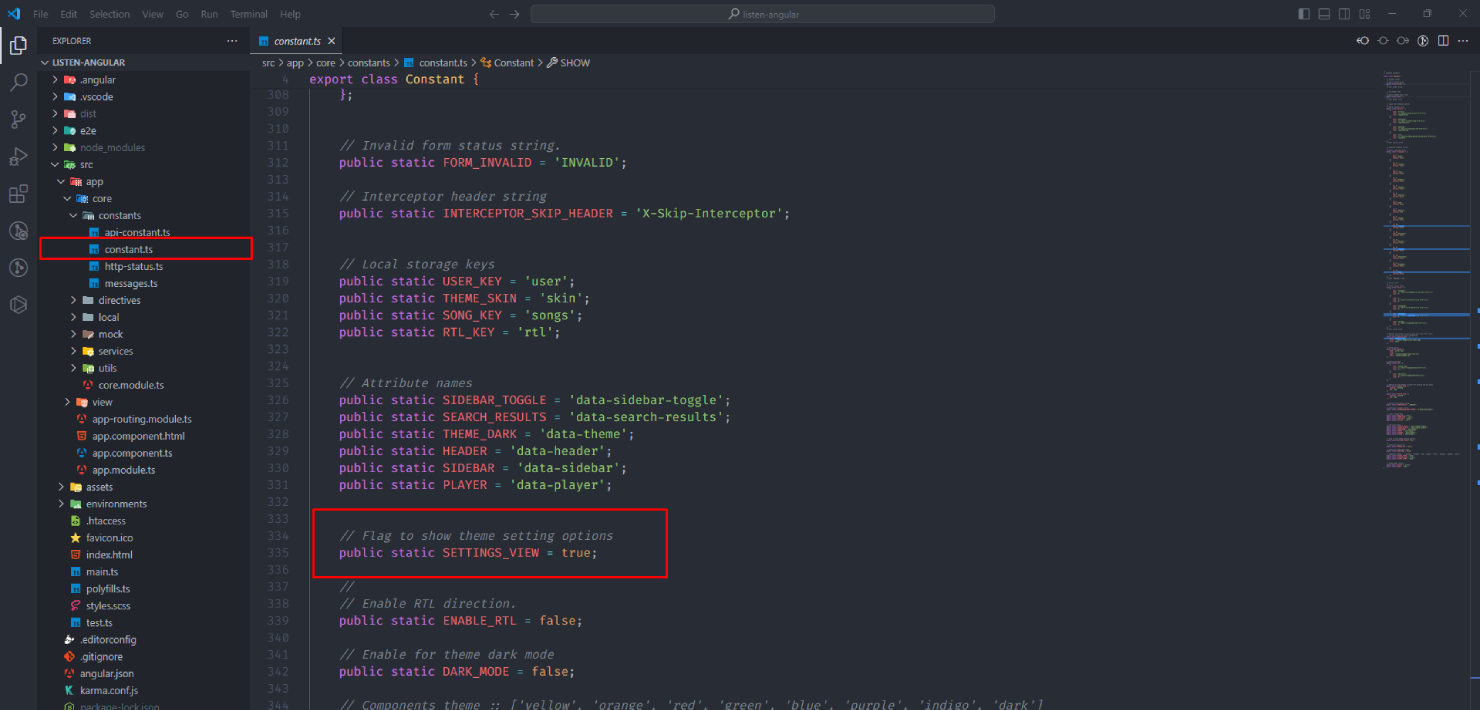
Task: Open the File menu
Action: click(x=40, y=14)
